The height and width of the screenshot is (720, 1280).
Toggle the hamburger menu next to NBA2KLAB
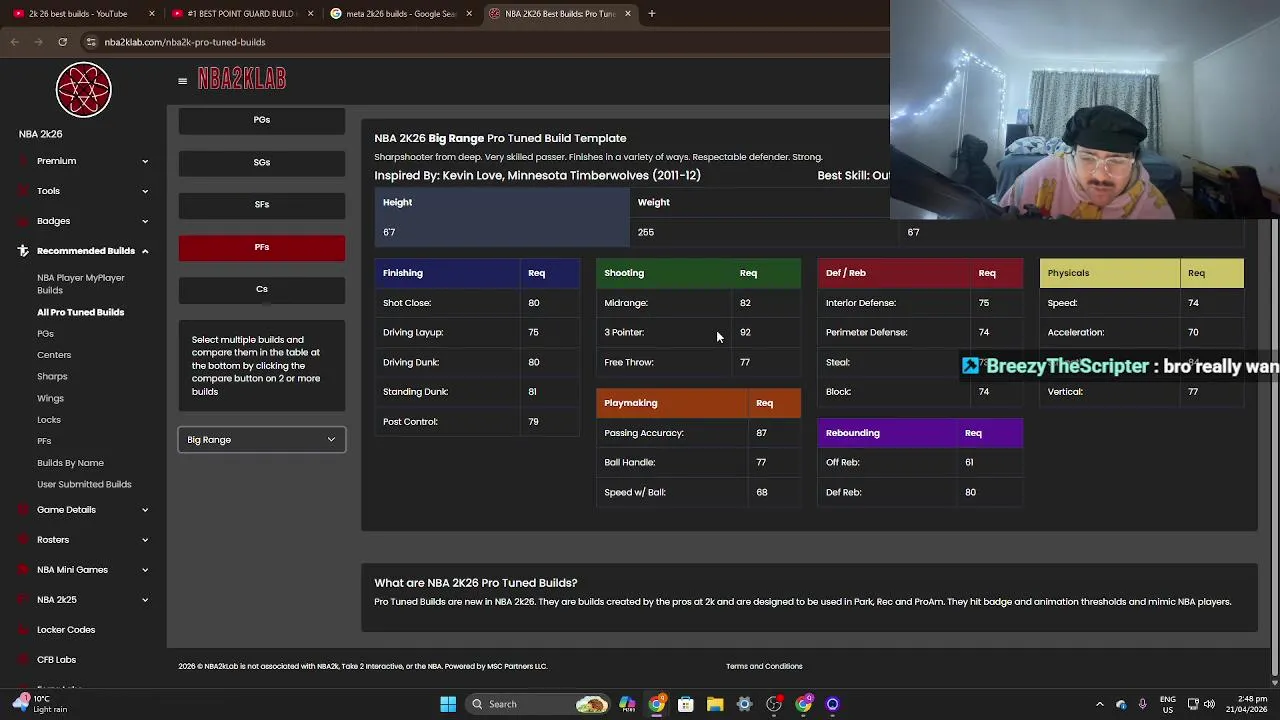182,81
